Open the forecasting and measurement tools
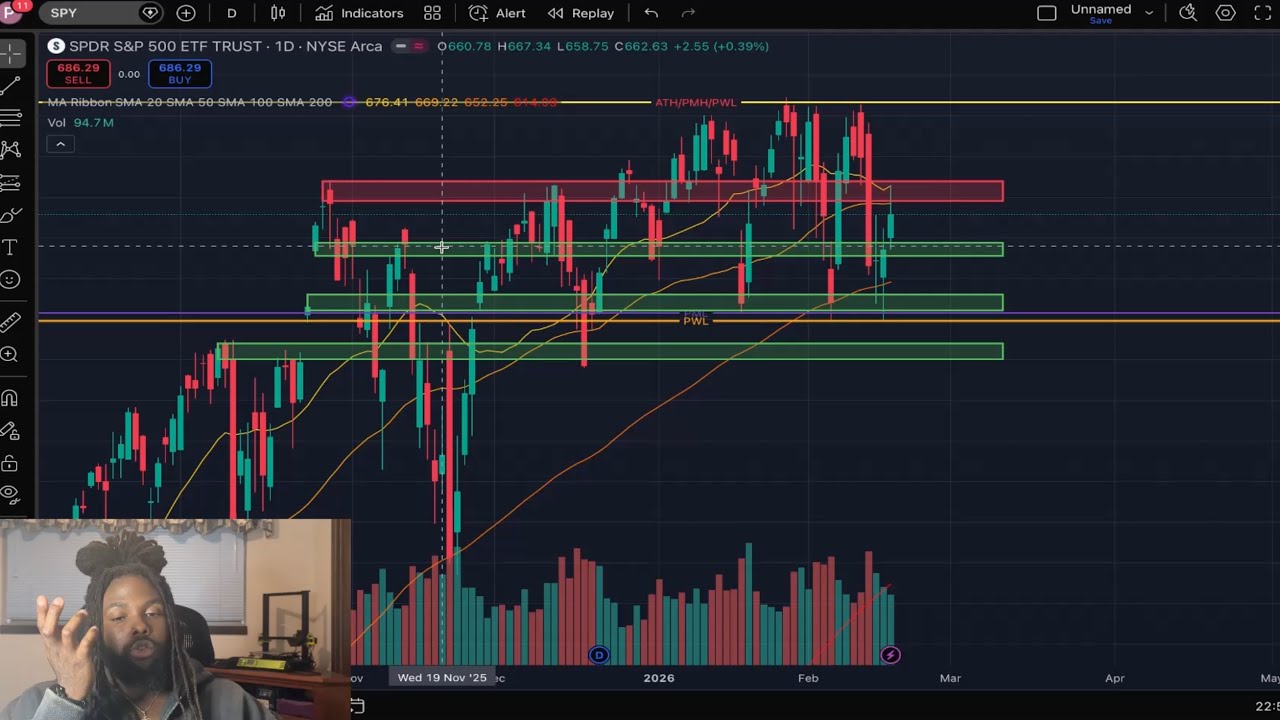The height and width of the screenshot is (720, 1280). pyautogui.click(x=11, y=183)
